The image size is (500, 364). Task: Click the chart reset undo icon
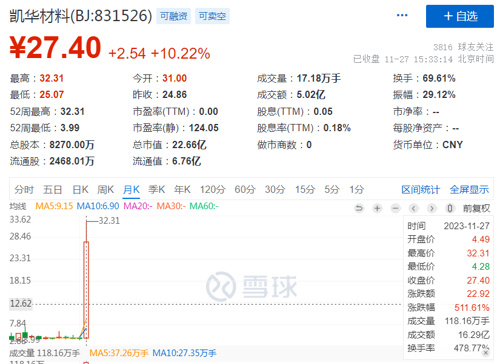(359, 208)
